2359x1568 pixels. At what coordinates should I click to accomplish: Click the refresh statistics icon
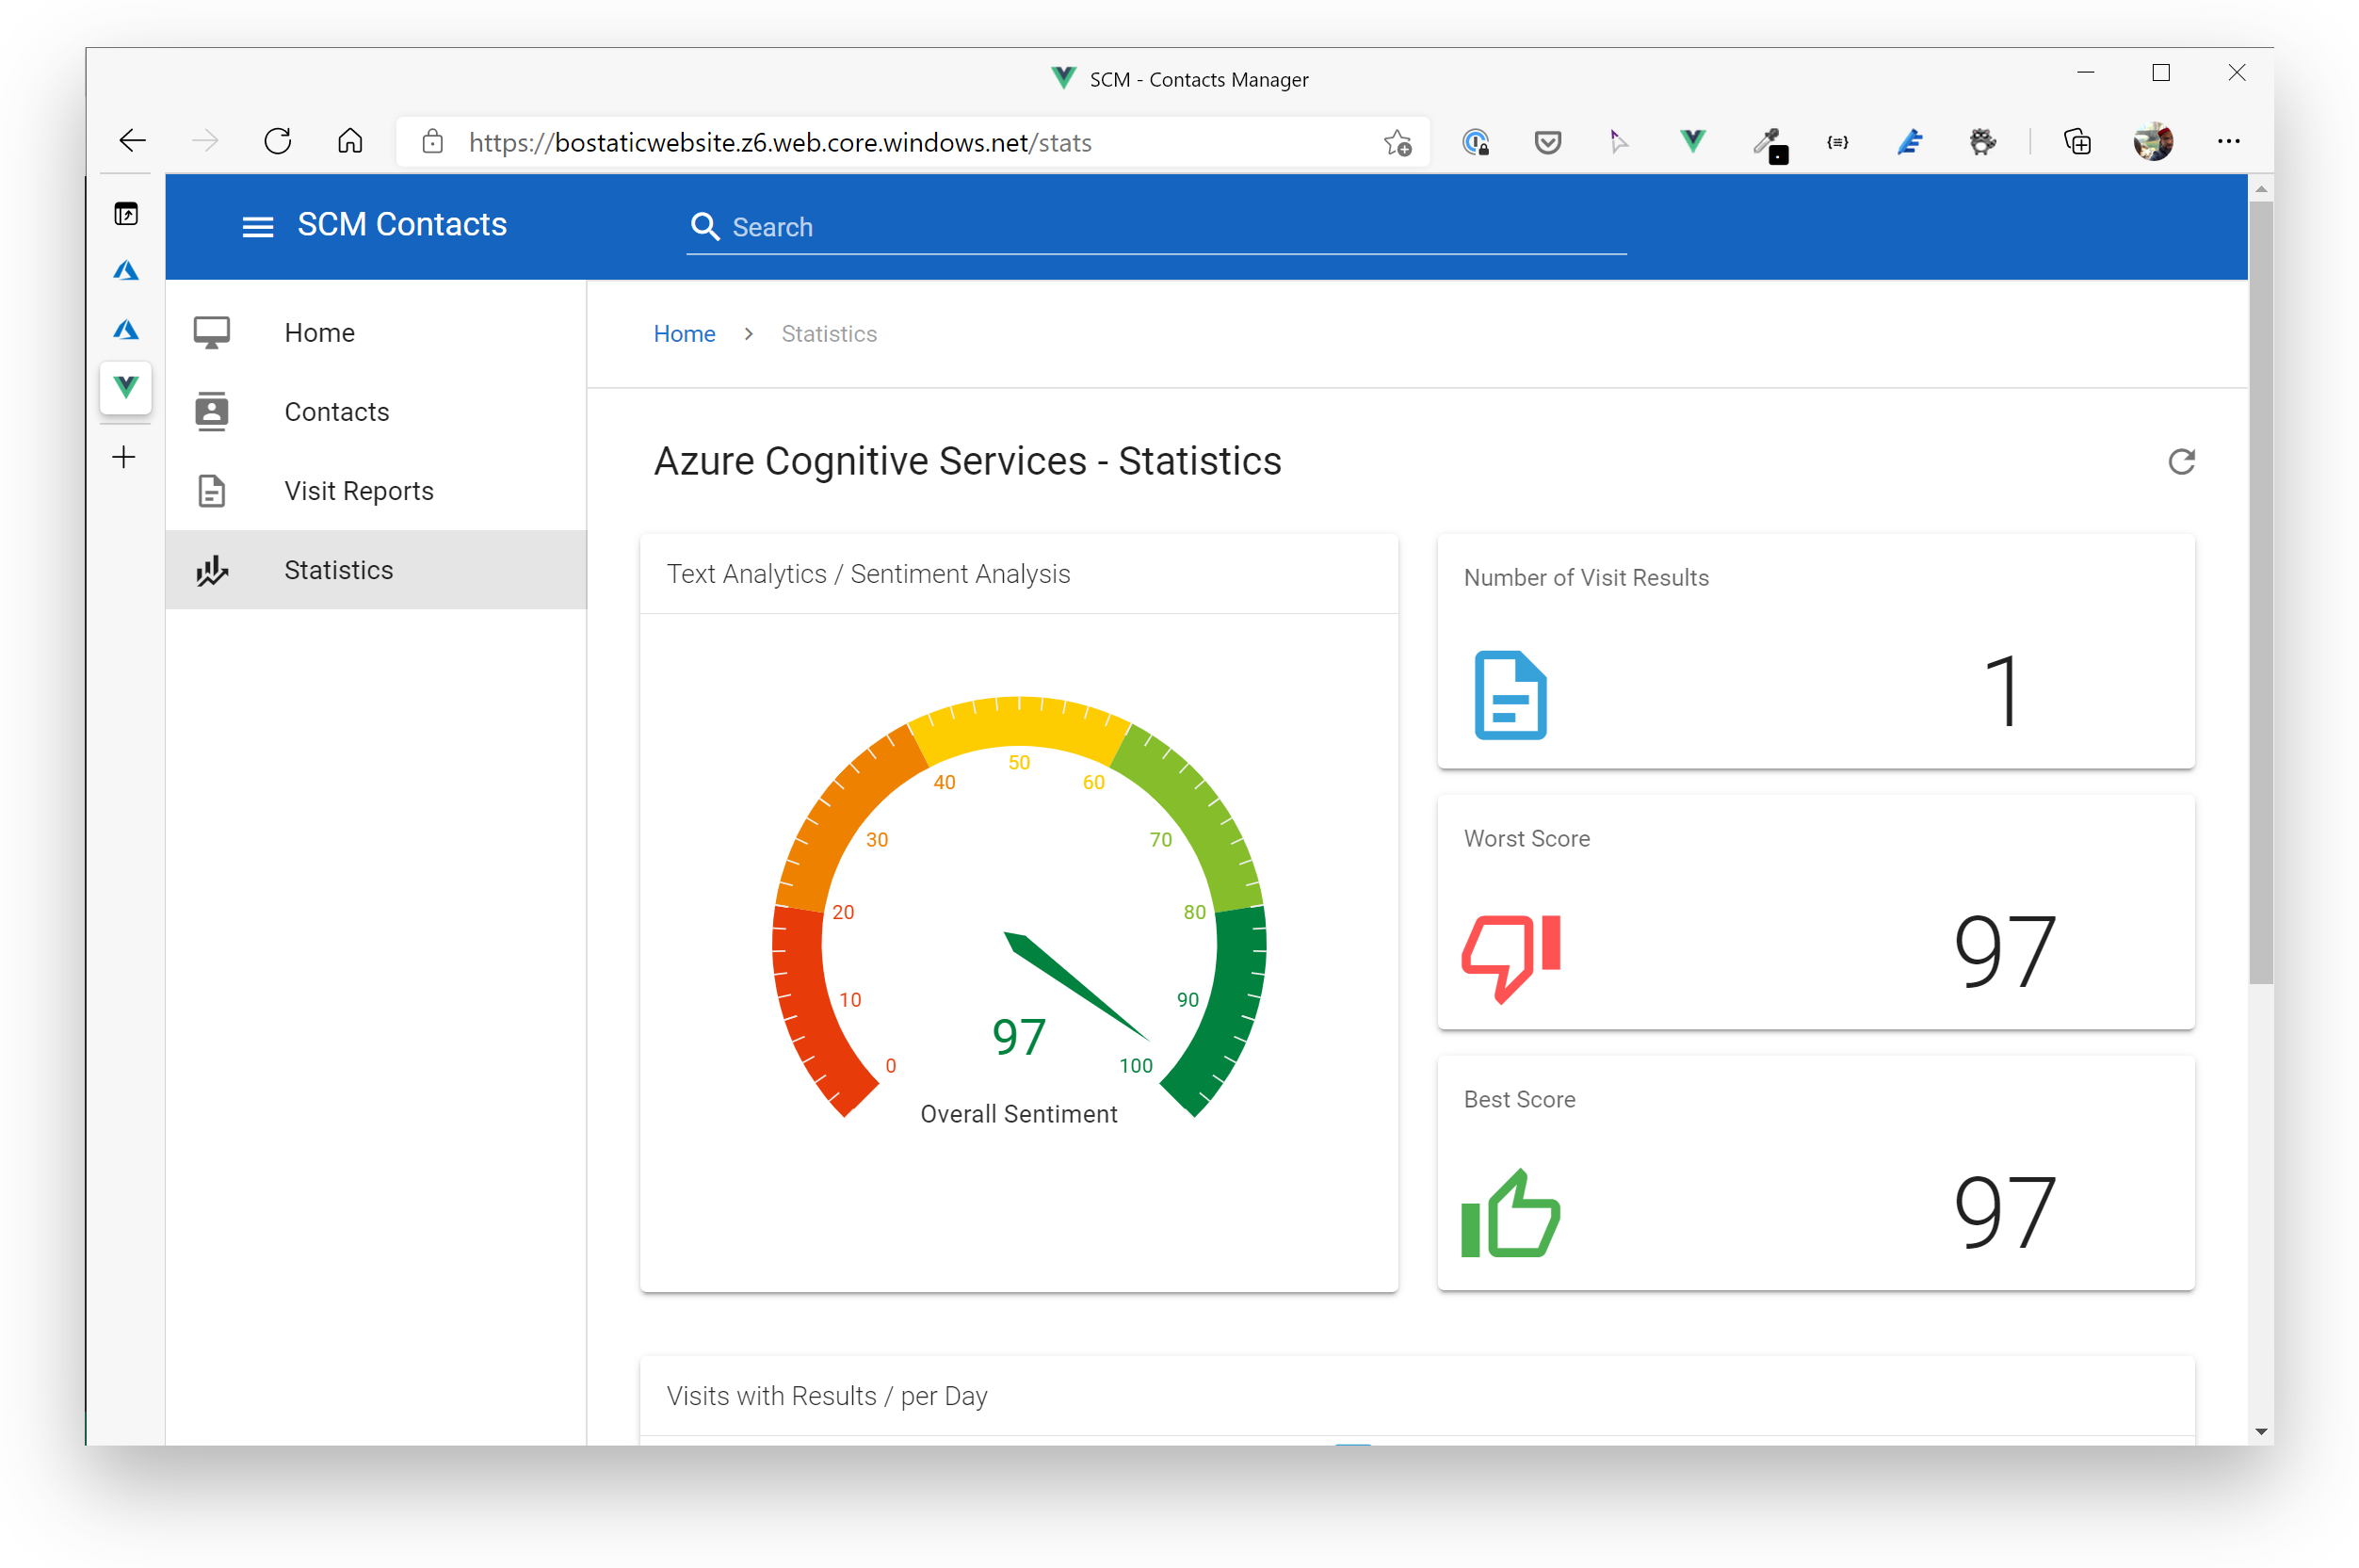tap(2181, 461)
